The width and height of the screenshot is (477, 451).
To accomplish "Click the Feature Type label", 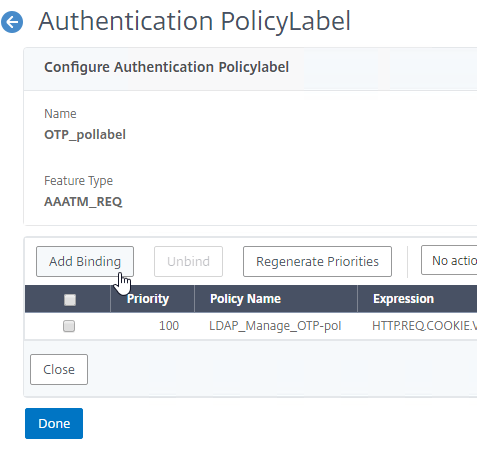I will click(79, 181).
